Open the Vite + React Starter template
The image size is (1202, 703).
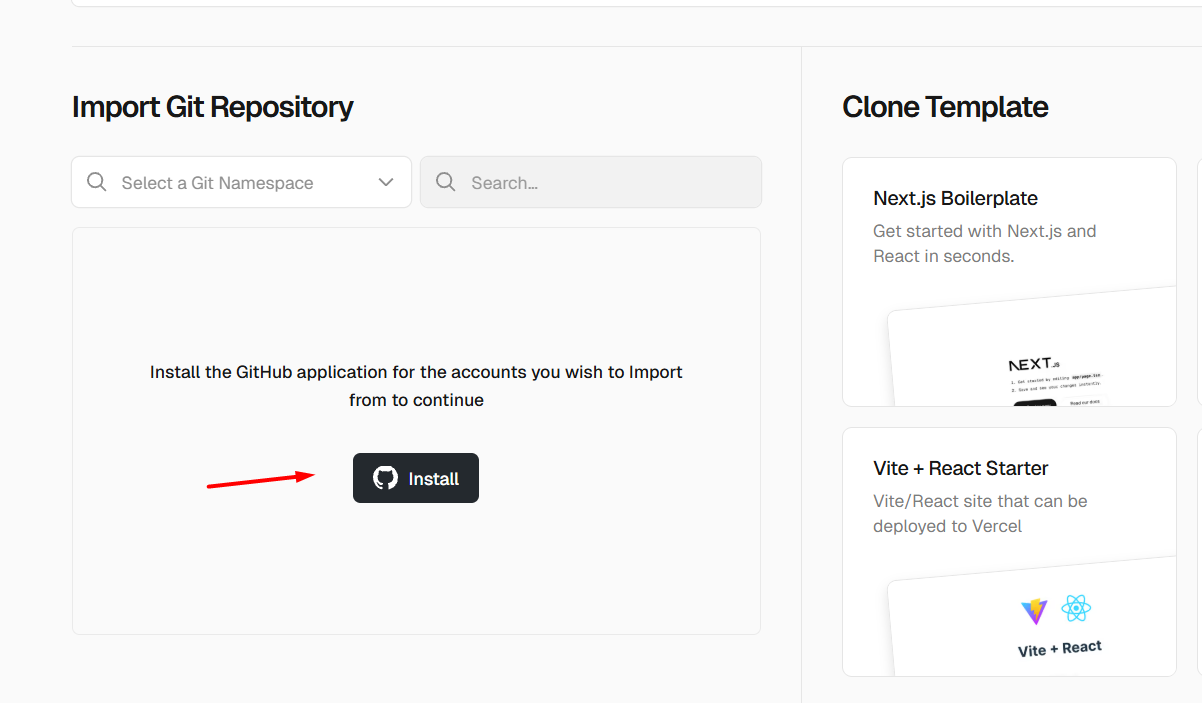[x=1008, y=550]
